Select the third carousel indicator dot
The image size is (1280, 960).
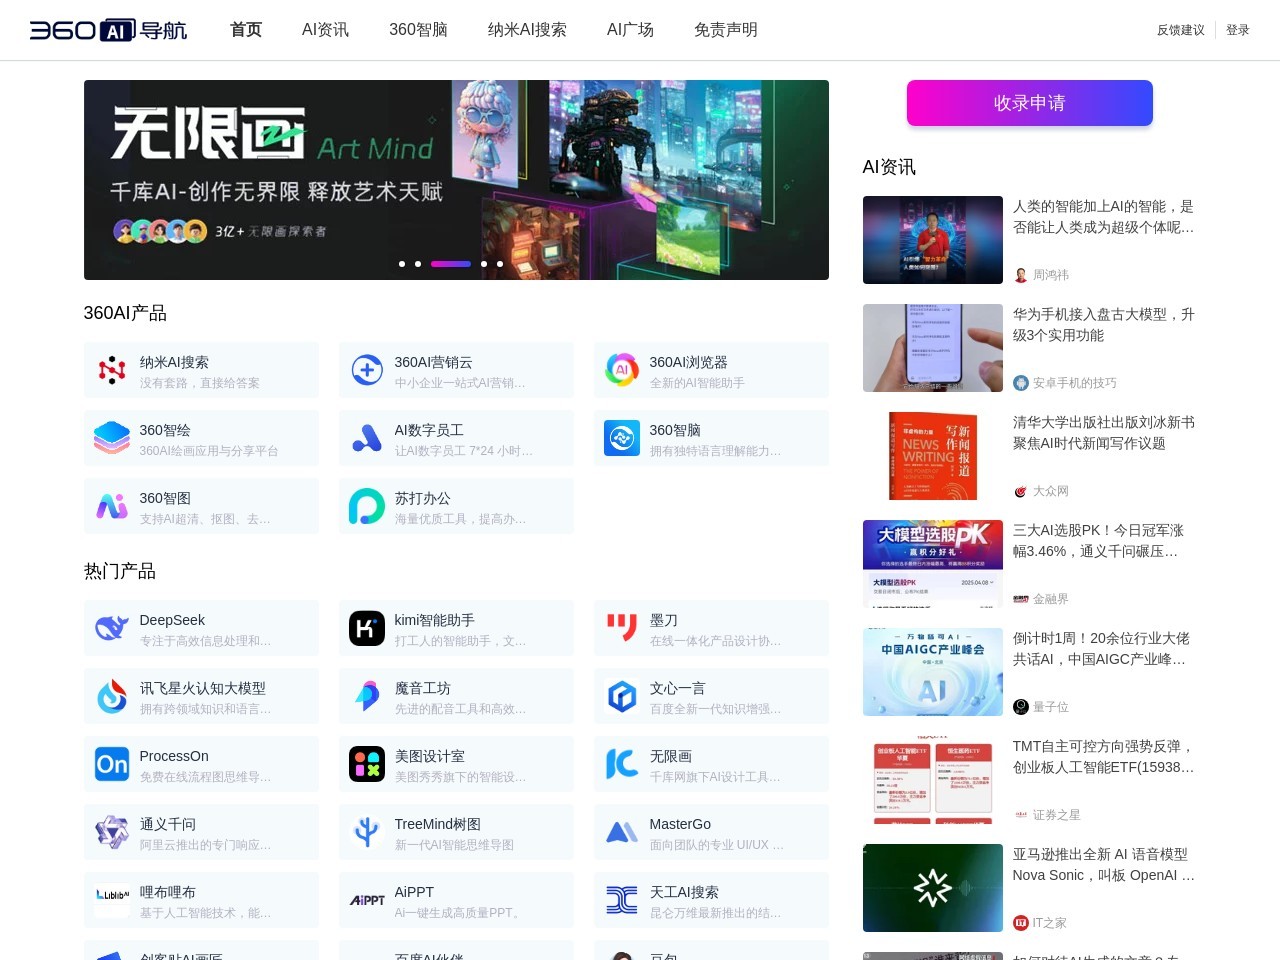[x=450, y=264]
